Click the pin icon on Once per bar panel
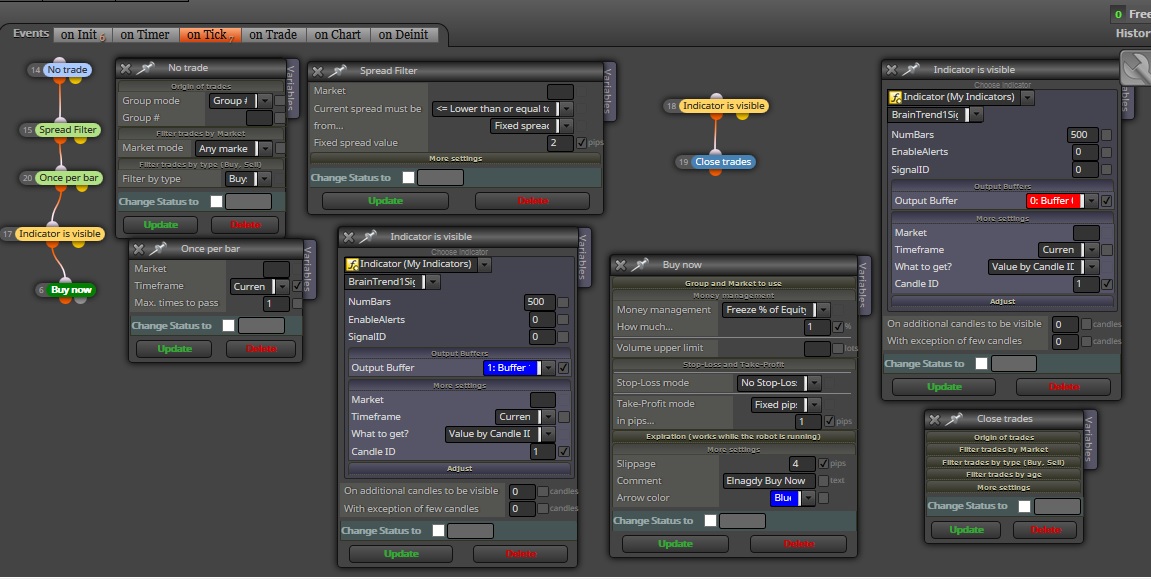Image resolution: width=1151 pixels, height=579 pixels. click(x=159, y=249)
